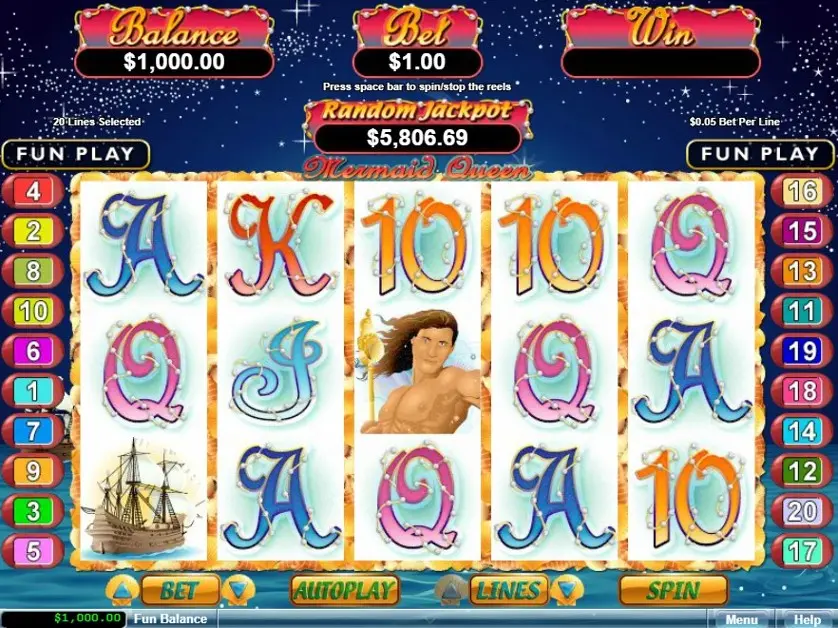The image size is (838, 628).
Task: Select payline 4 indicator
Action: coord(33,191)
